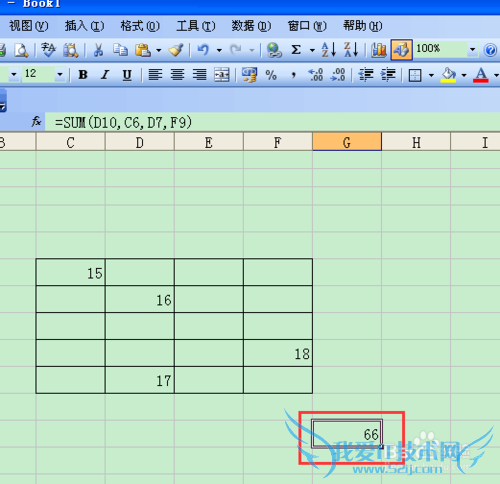Viewport: 500px width, 484px height.
Task: Toggle Bold formatting
Action: pos(83,75)
